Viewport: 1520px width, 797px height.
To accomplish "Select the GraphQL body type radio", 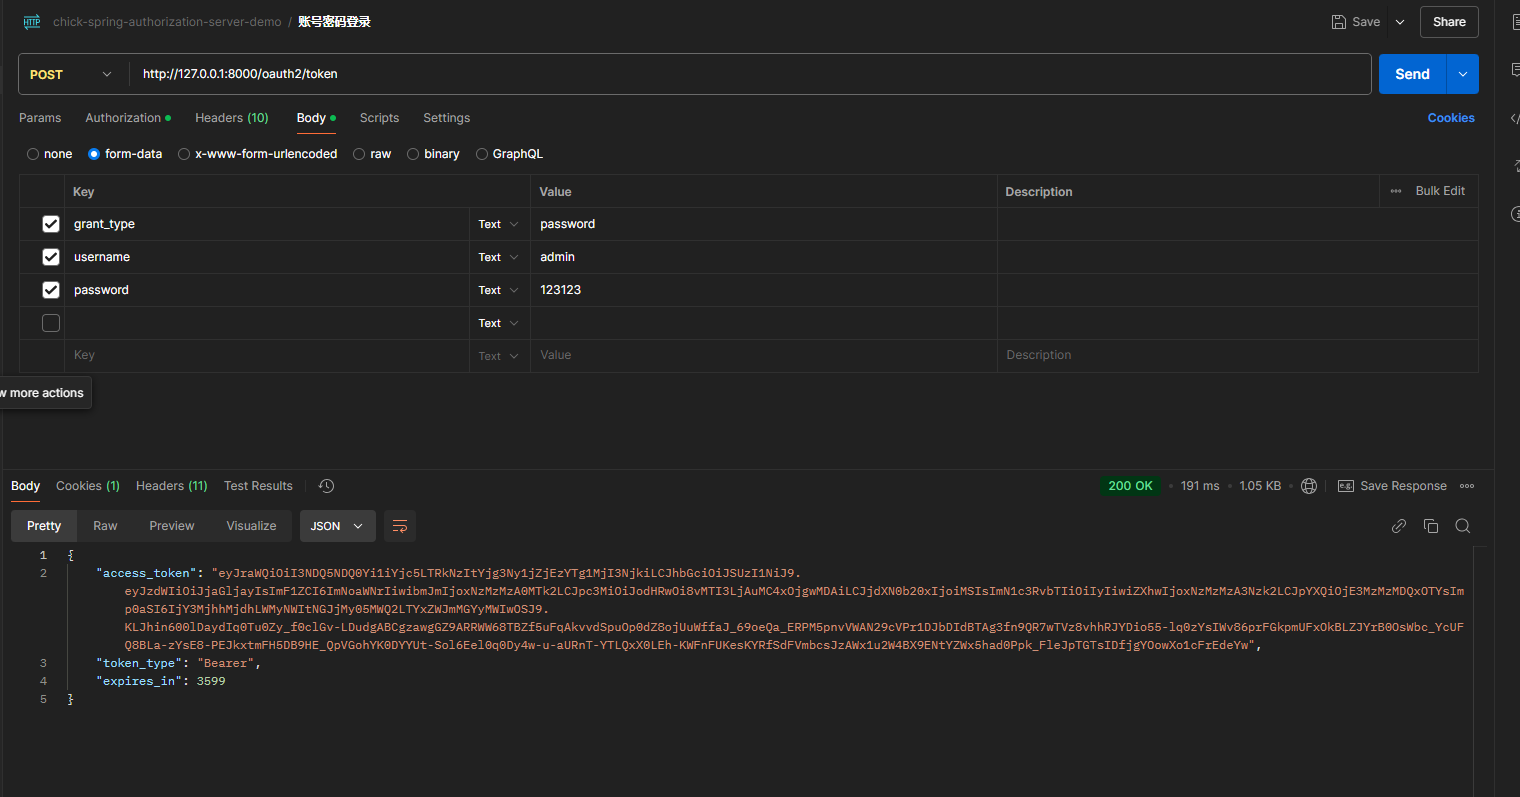I will pos(482,154).
